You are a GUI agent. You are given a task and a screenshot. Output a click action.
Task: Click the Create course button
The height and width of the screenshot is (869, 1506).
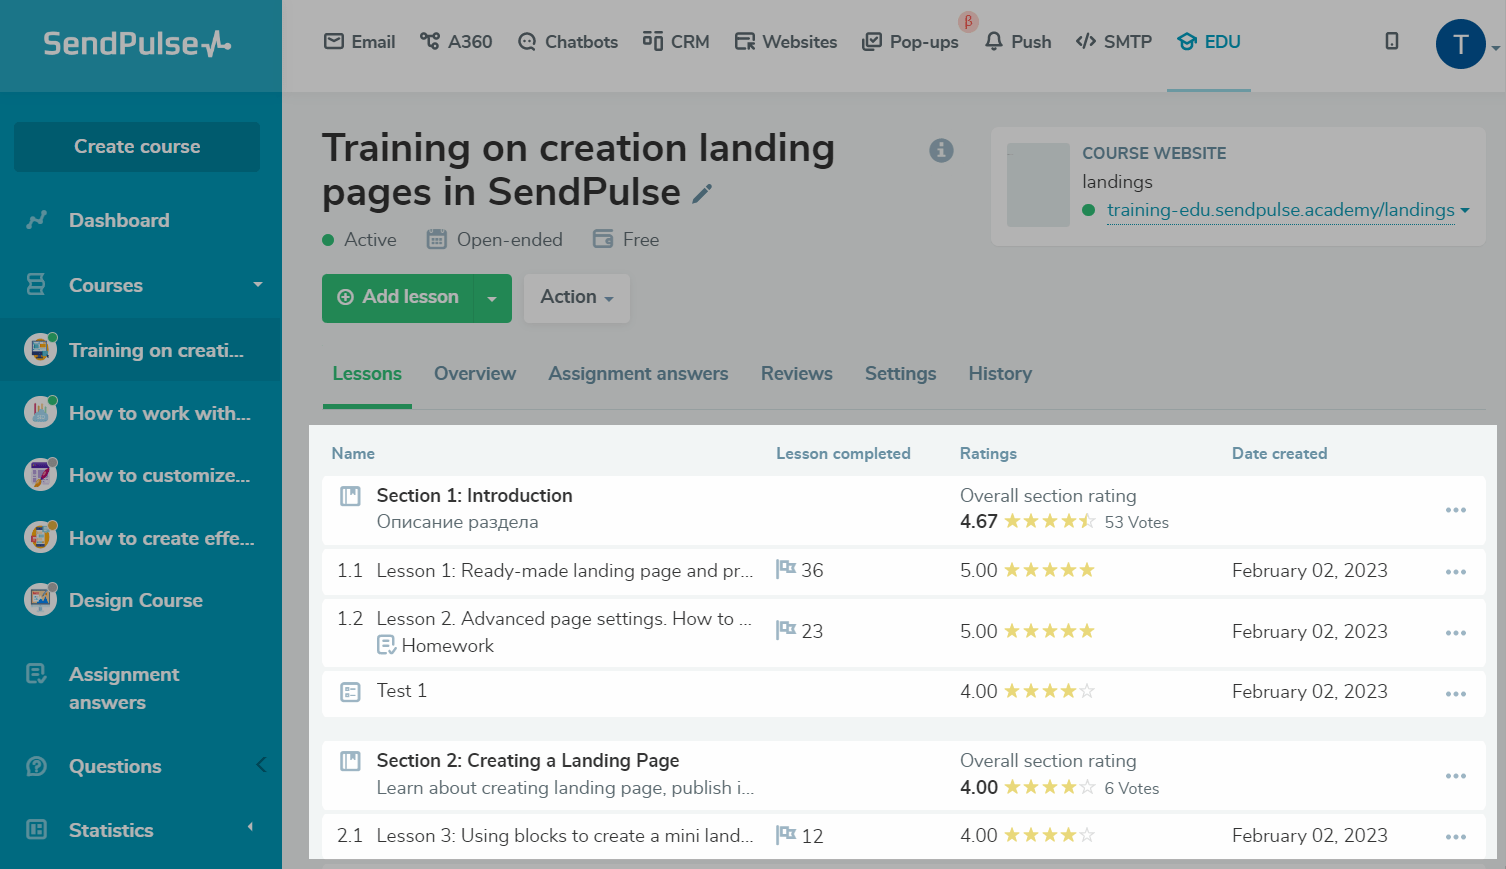tap(137, 147)
